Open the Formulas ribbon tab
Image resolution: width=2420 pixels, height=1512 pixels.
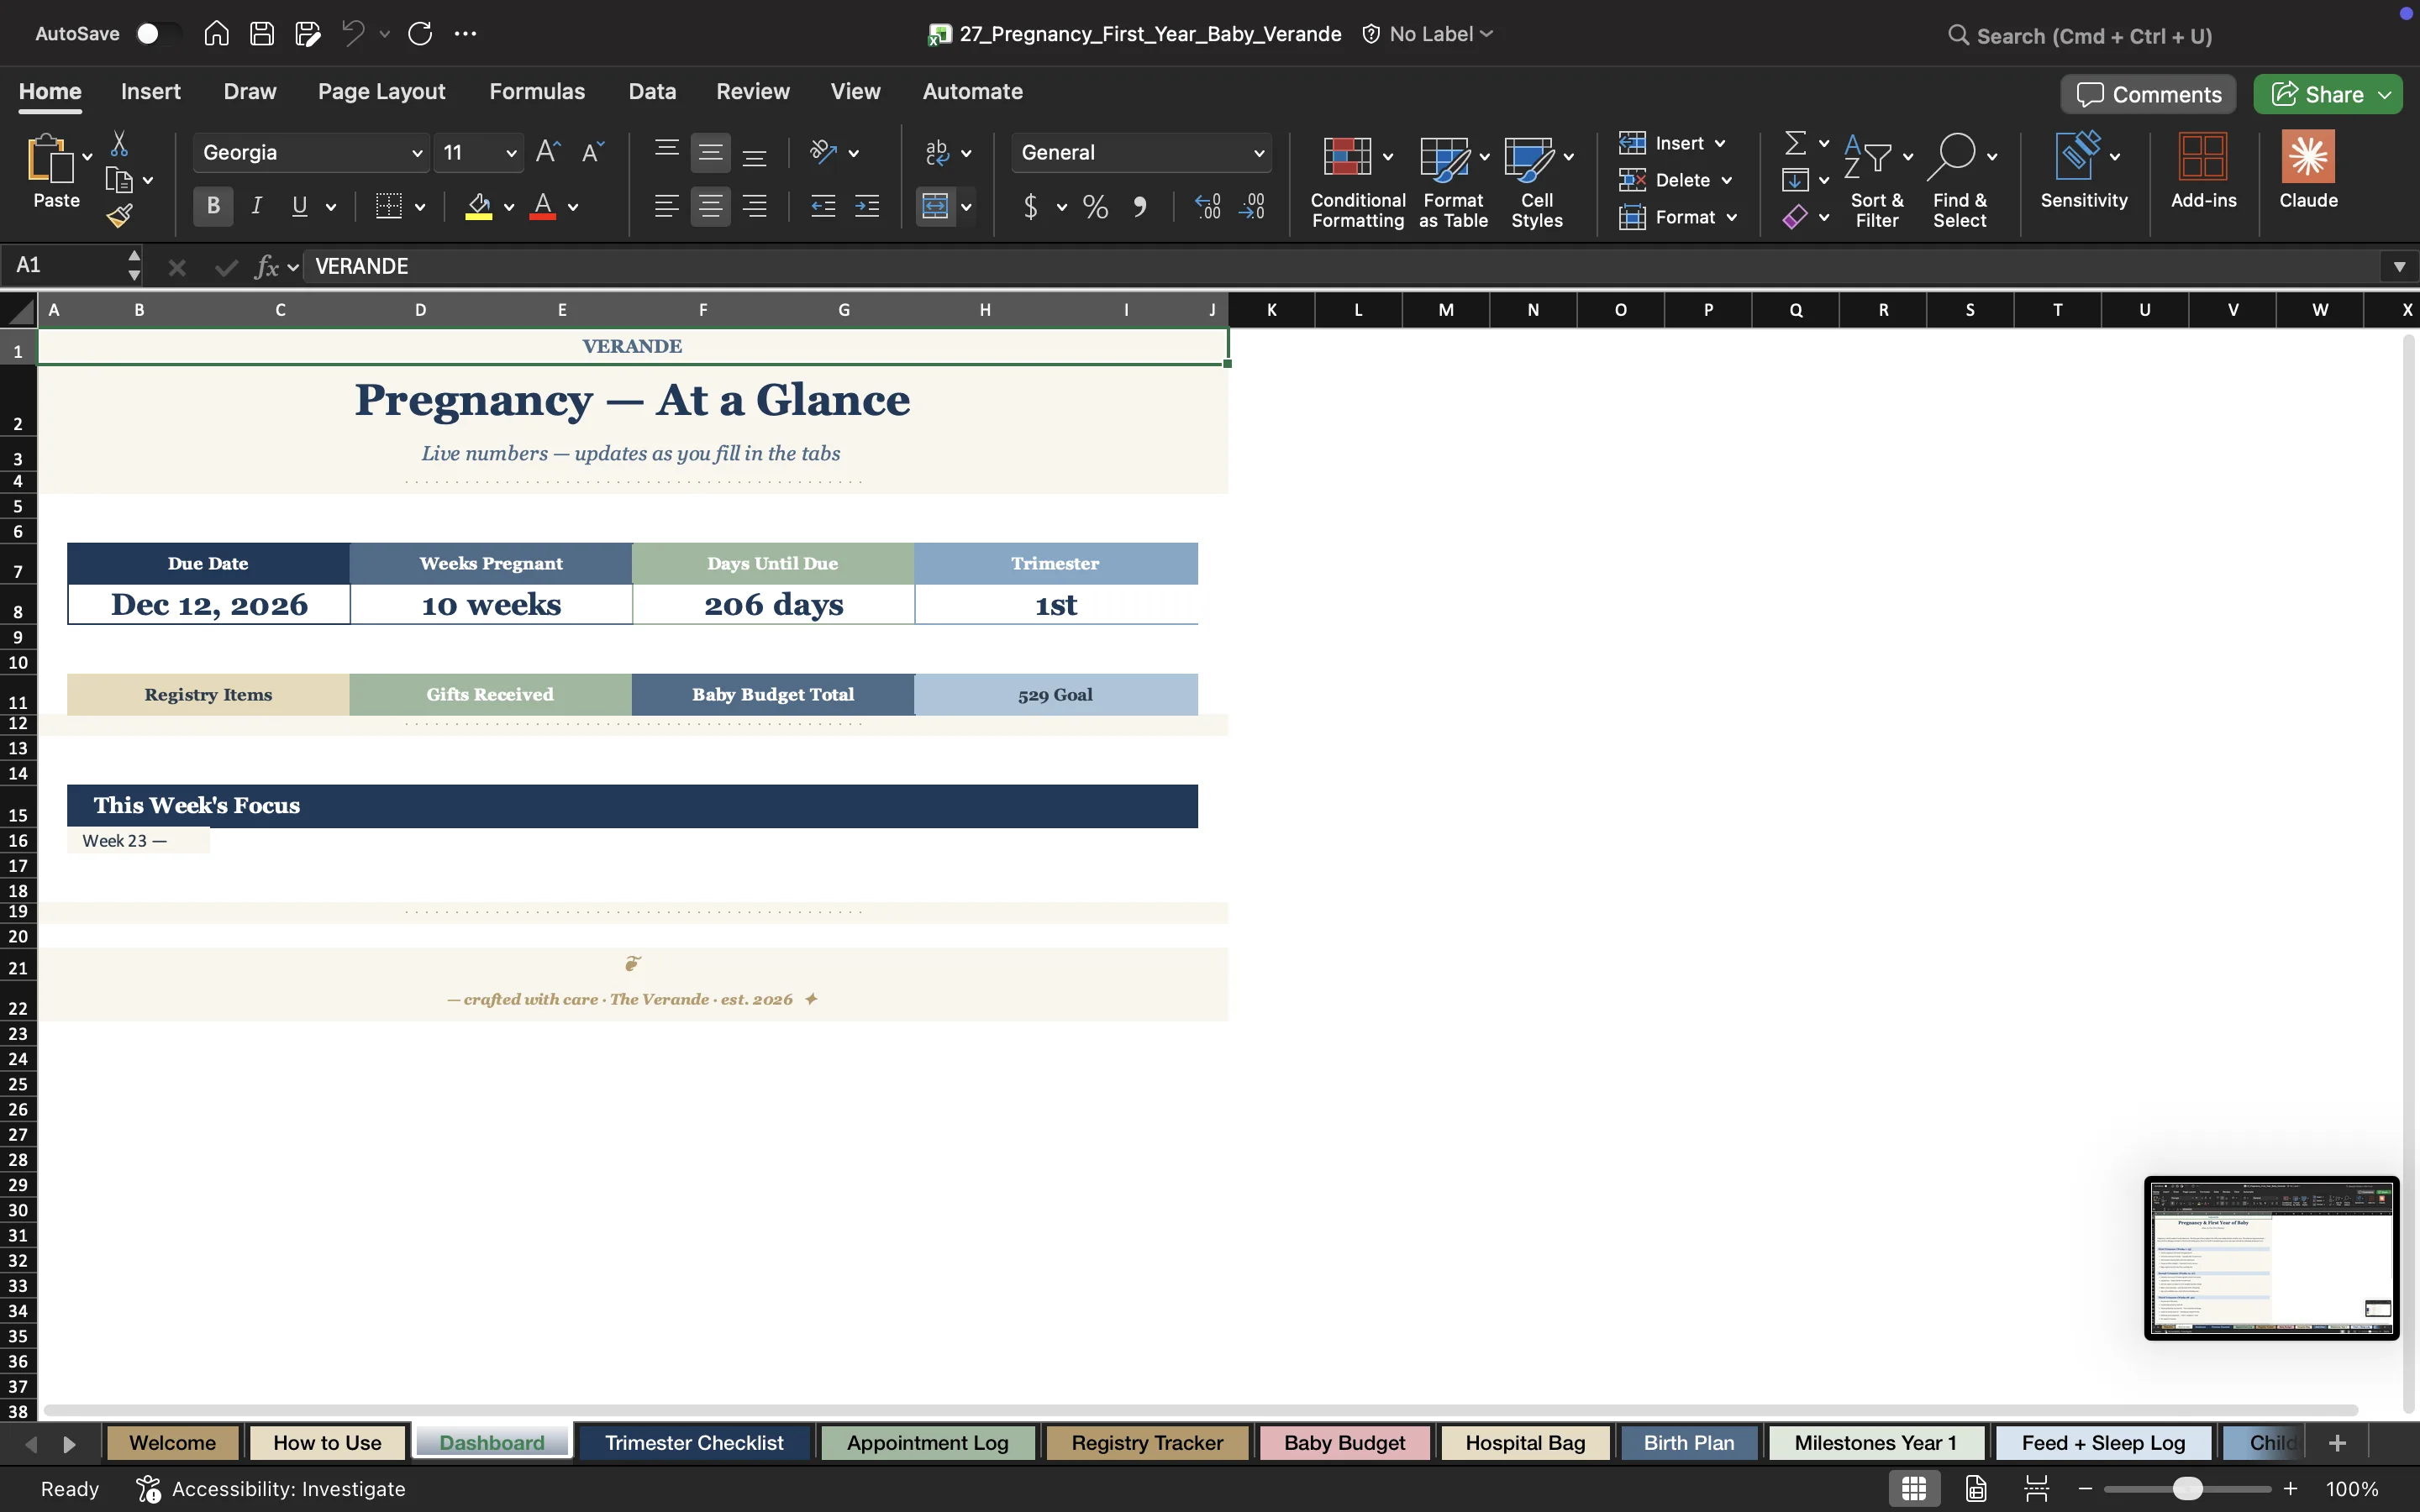click(537, 91)
